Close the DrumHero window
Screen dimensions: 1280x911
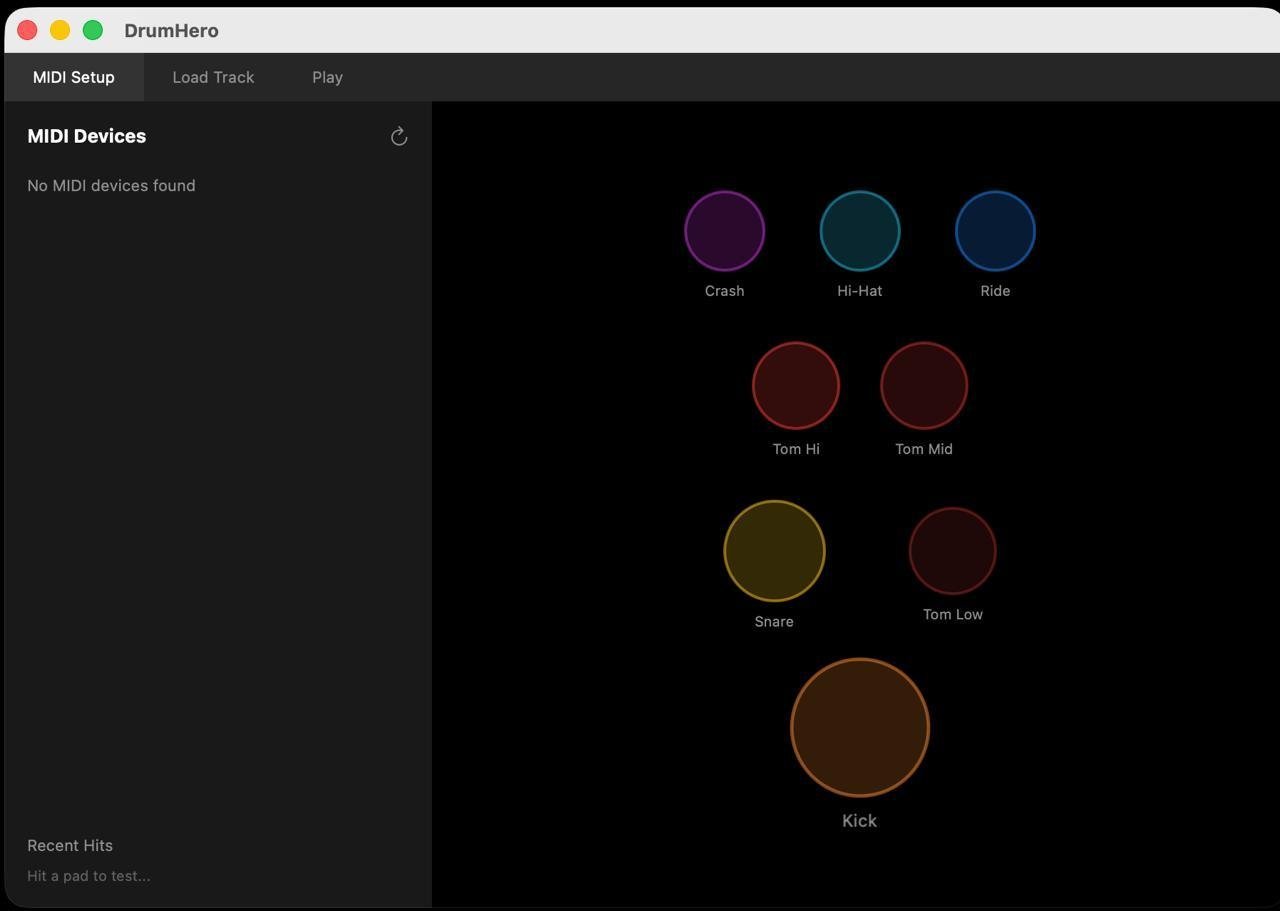pos(27,30)
